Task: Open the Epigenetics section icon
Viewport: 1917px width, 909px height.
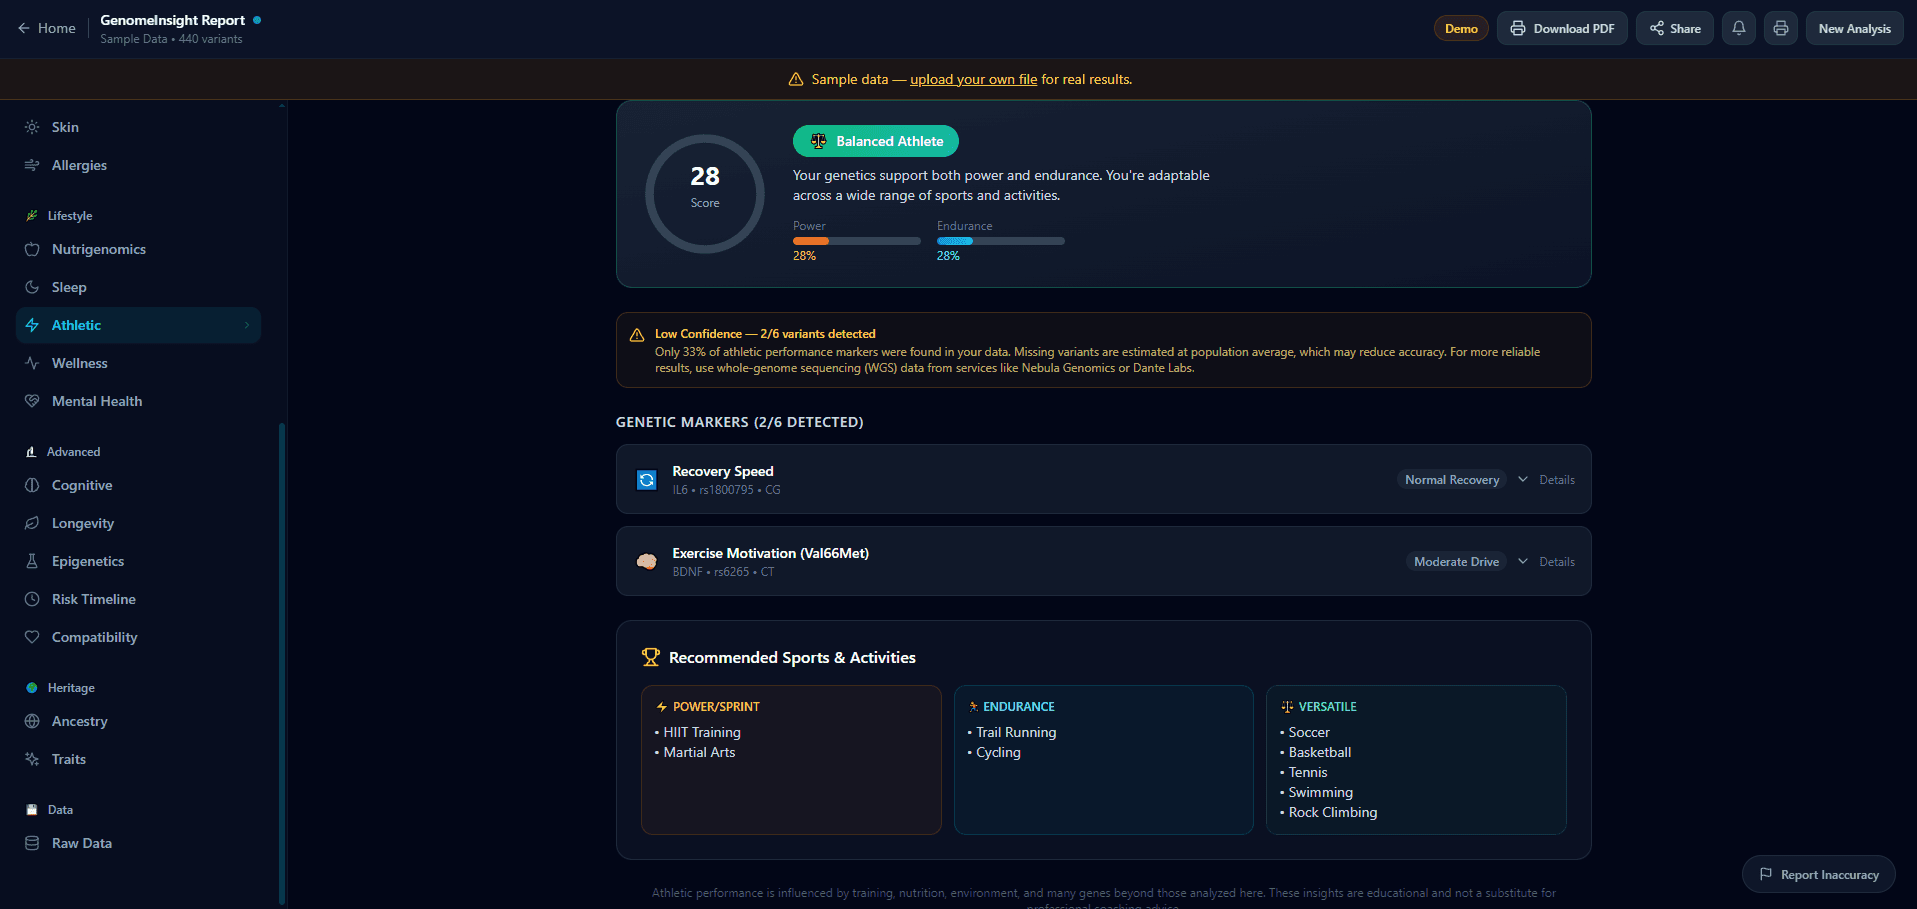Action: 32,561
